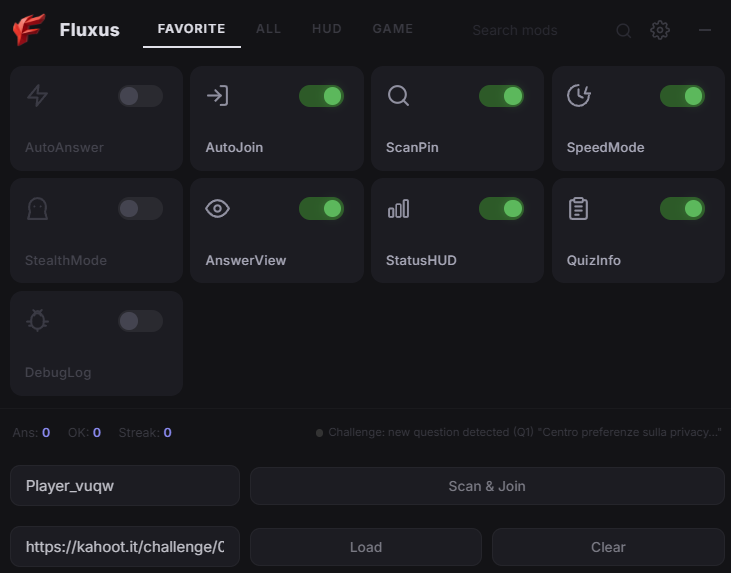The image size is (731, 573).
Task: Click the DebugLog card label
Action: [x=58, y=373]
